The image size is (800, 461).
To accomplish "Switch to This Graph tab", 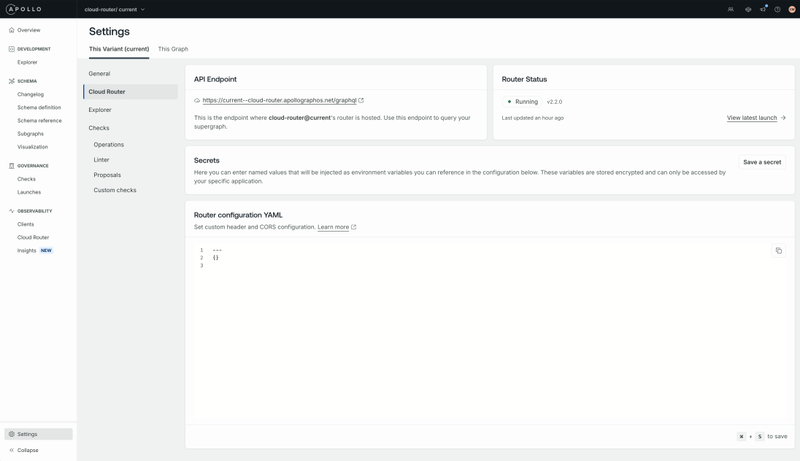I will [173, 49].
